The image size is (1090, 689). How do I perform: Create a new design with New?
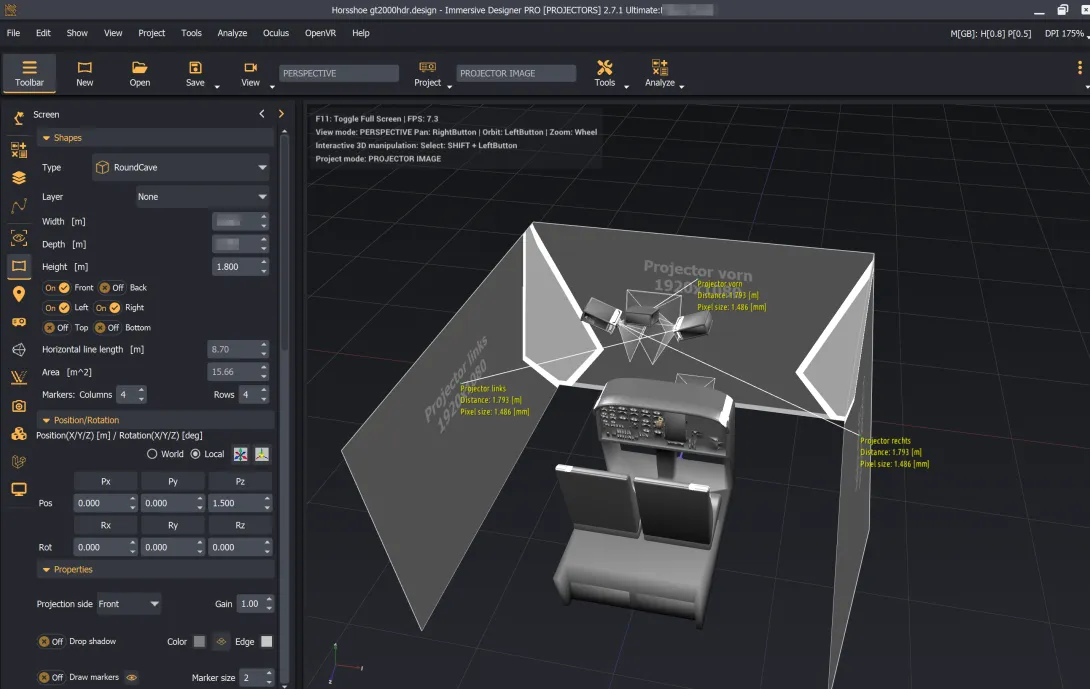(85, 73)
